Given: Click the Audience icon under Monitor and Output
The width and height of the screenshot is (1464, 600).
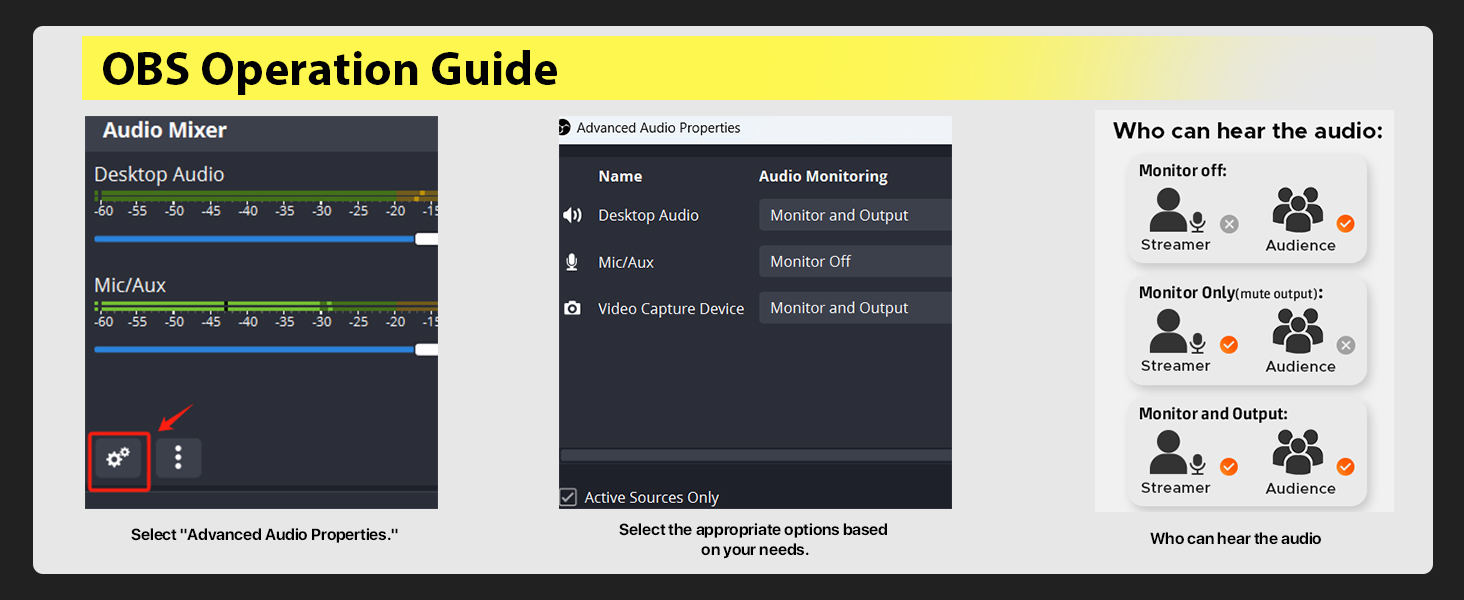Looking at the screenshot, I should click(x=1297, y=453).
